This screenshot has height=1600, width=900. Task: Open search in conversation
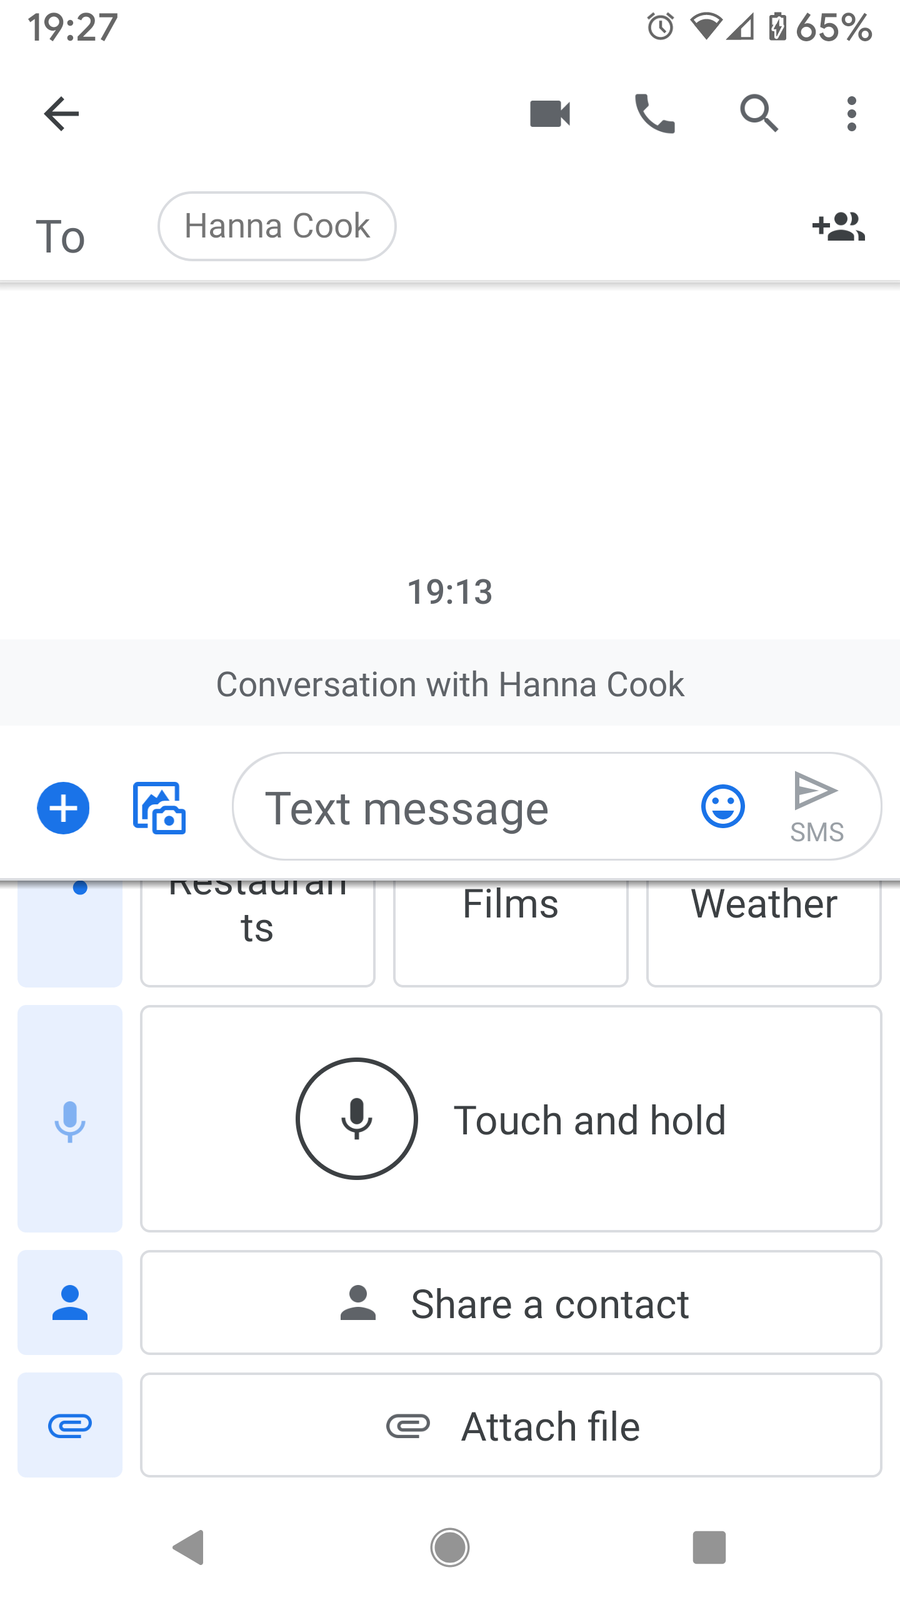758,114
